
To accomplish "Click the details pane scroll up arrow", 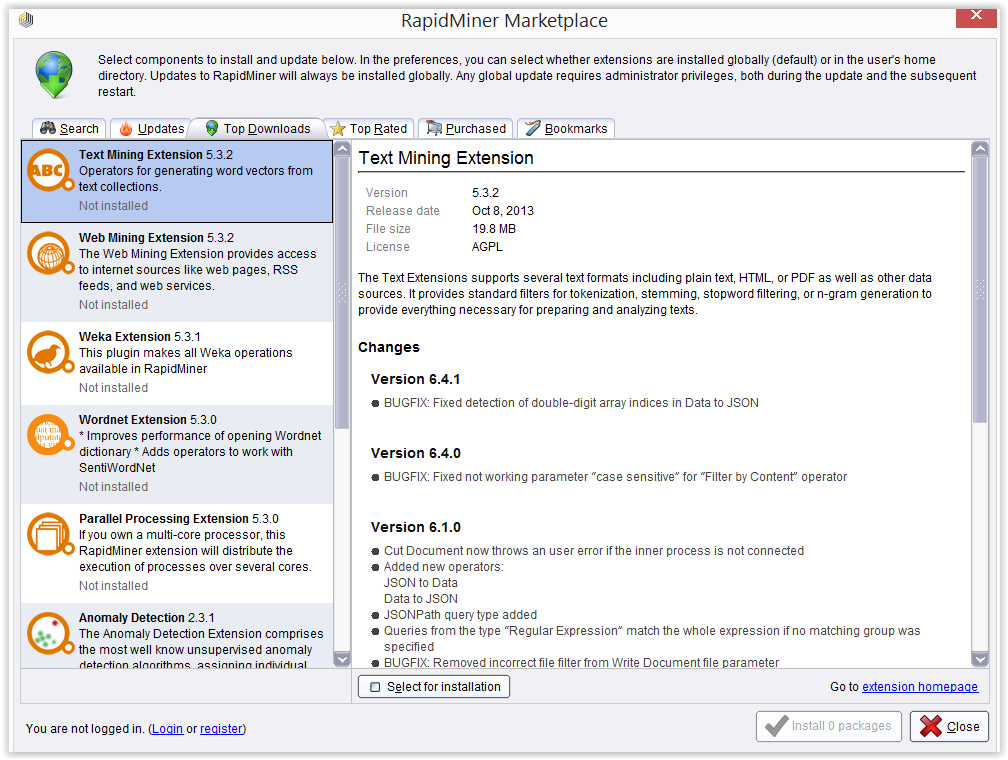I will coord(980,149).
